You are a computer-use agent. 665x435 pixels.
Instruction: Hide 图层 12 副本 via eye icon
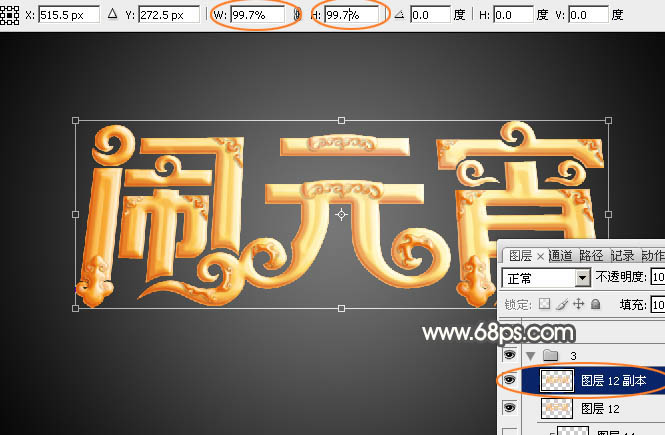[x=509, y=379]
